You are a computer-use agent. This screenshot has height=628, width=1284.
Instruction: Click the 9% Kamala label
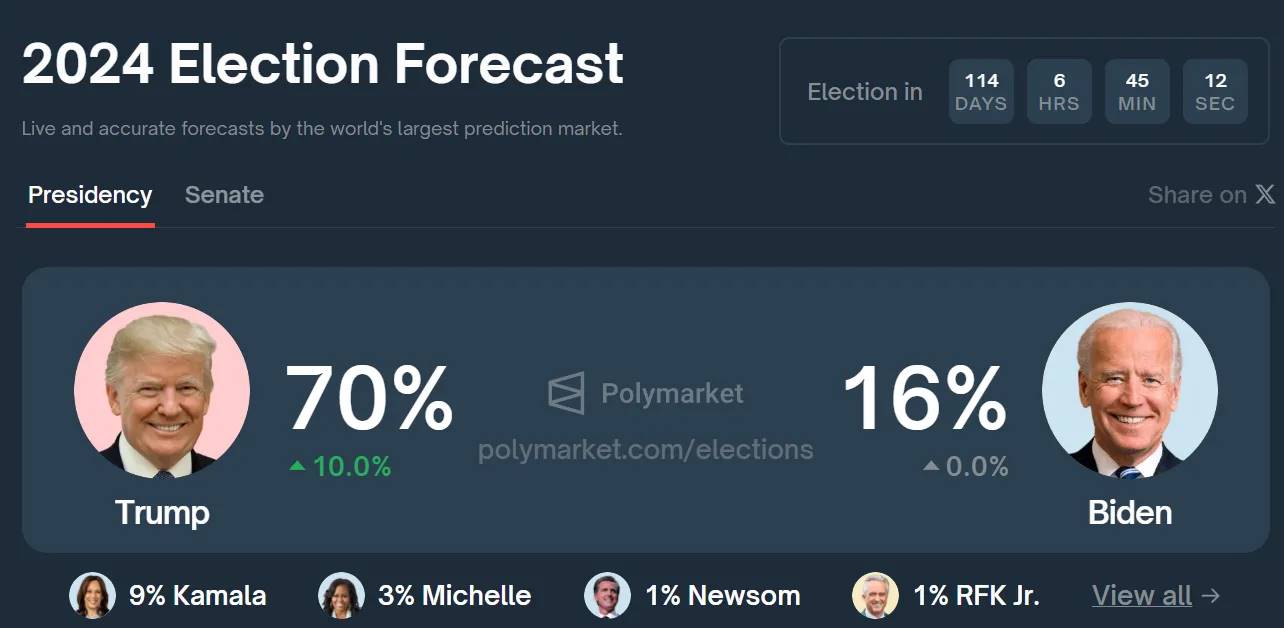pos(197,596)
